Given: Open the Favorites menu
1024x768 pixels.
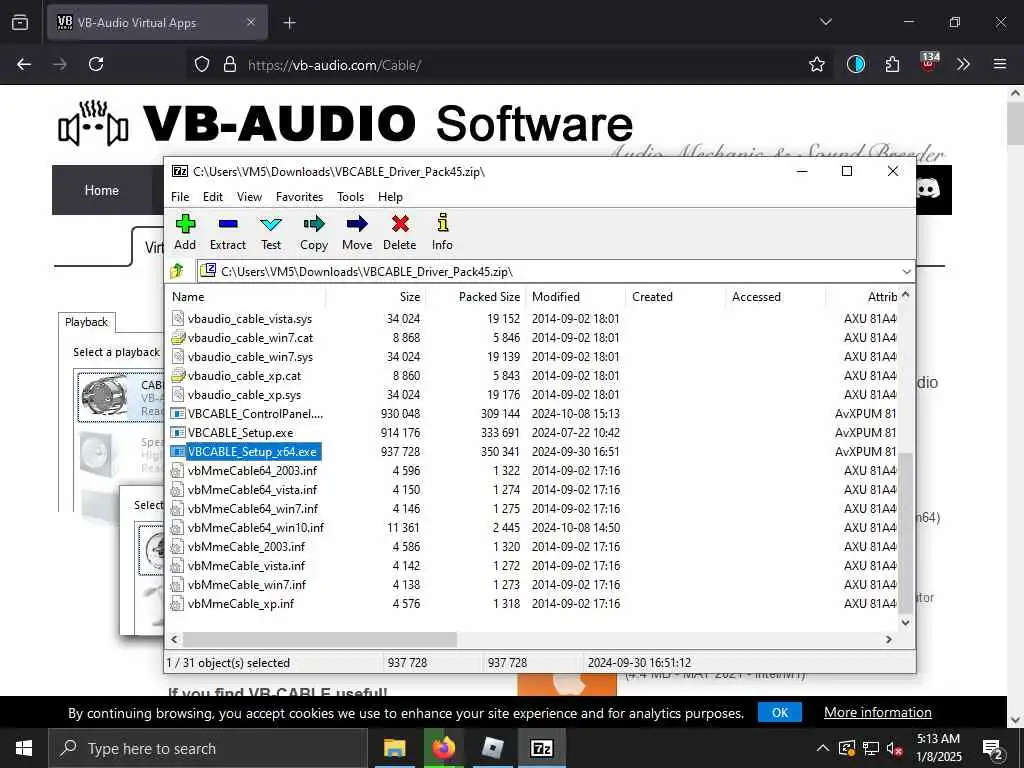Looking at the screenshot, I should coord(299,197).
